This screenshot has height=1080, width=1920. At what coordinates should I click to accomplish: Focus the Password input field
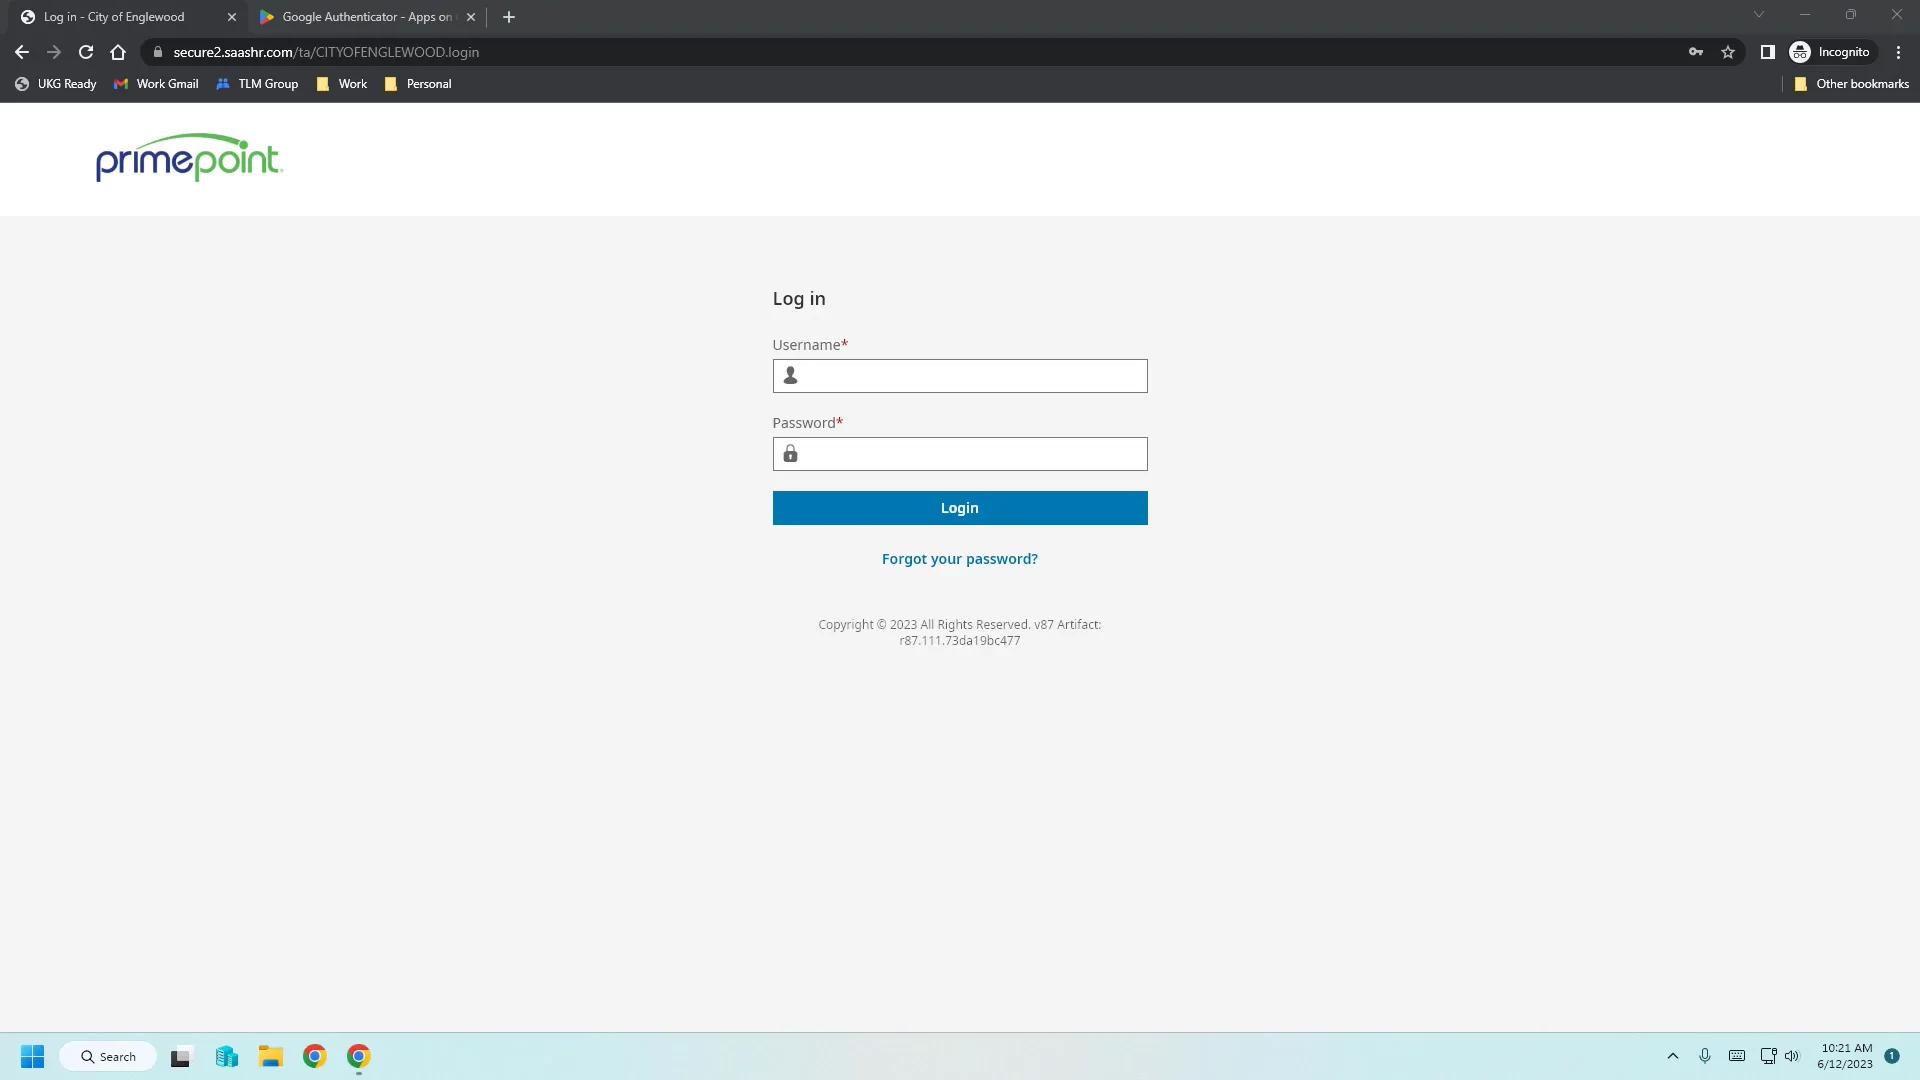click(x=960, y=454)
